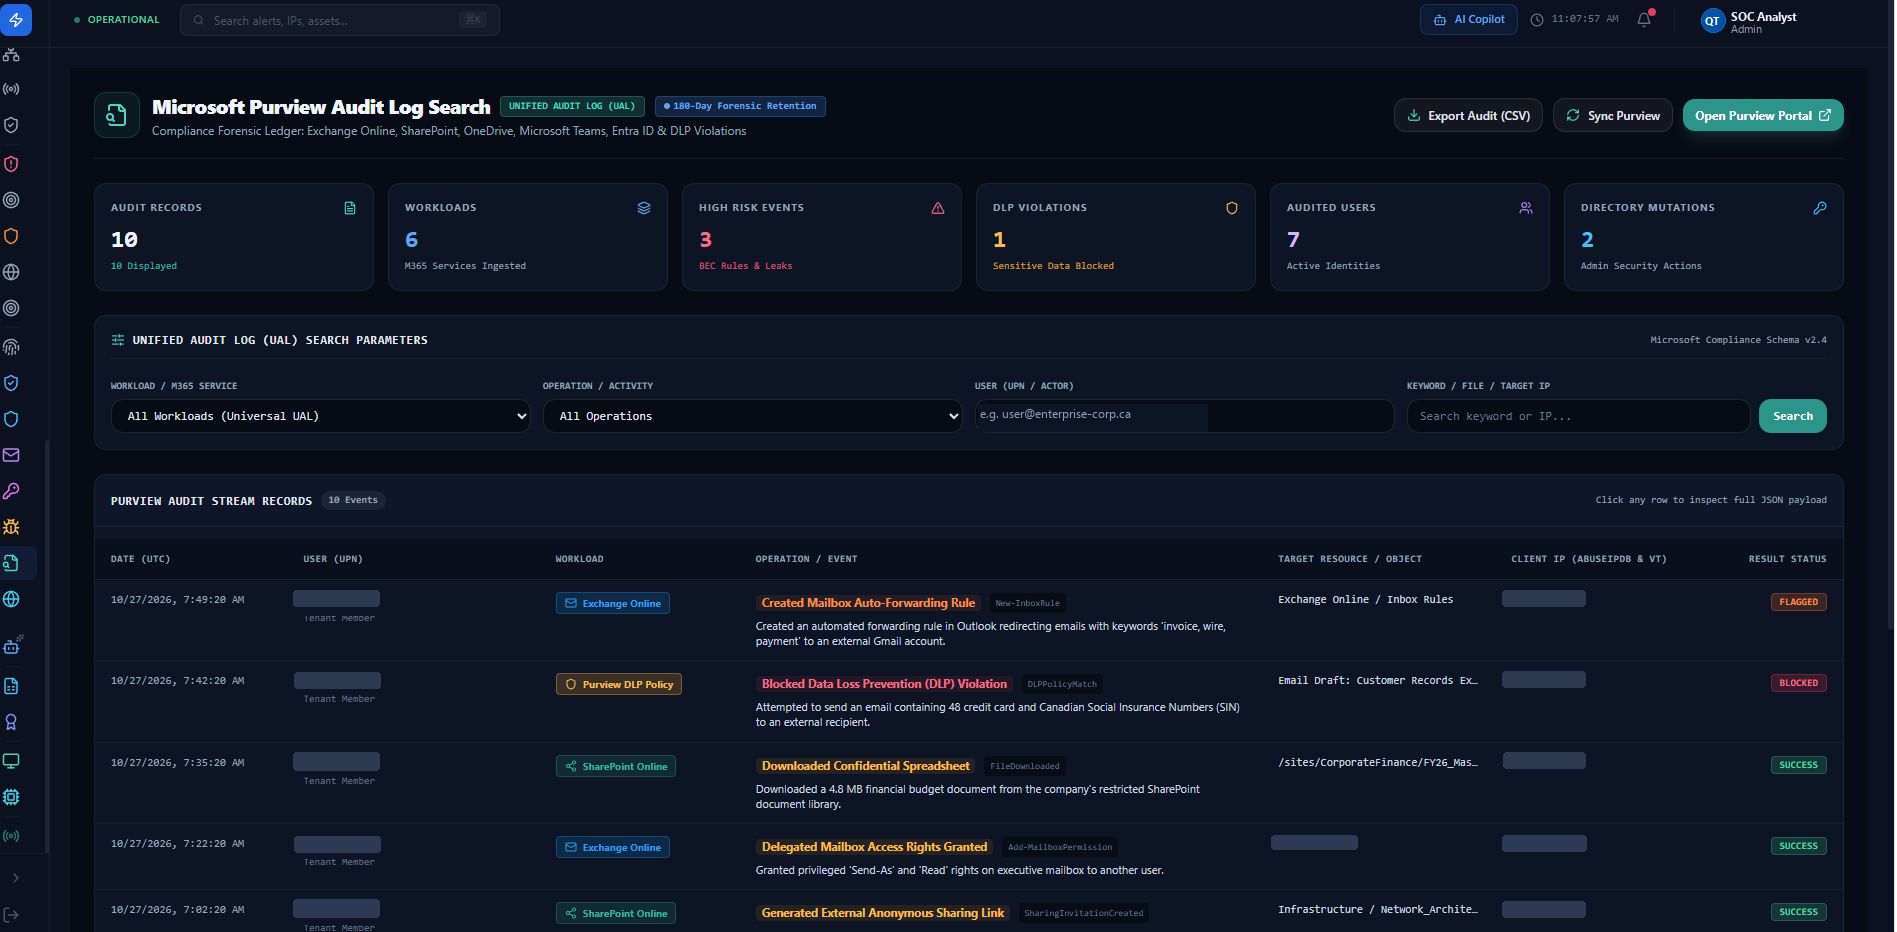1897x932 pixels.
Task: Click the User (UPN / Actor) input field
Action: click(1184, 415)
